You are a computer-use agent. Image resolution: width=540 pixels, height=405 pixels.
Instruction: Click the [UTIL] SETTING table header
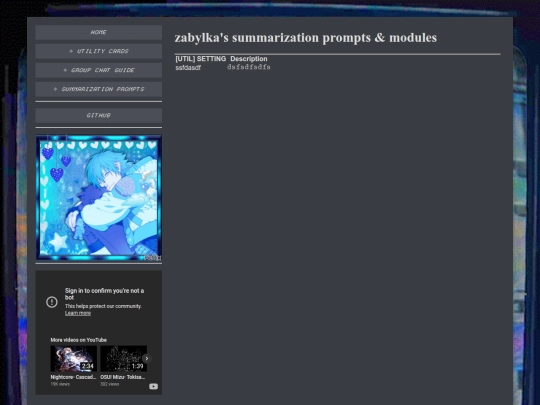[x=201, y=59]
